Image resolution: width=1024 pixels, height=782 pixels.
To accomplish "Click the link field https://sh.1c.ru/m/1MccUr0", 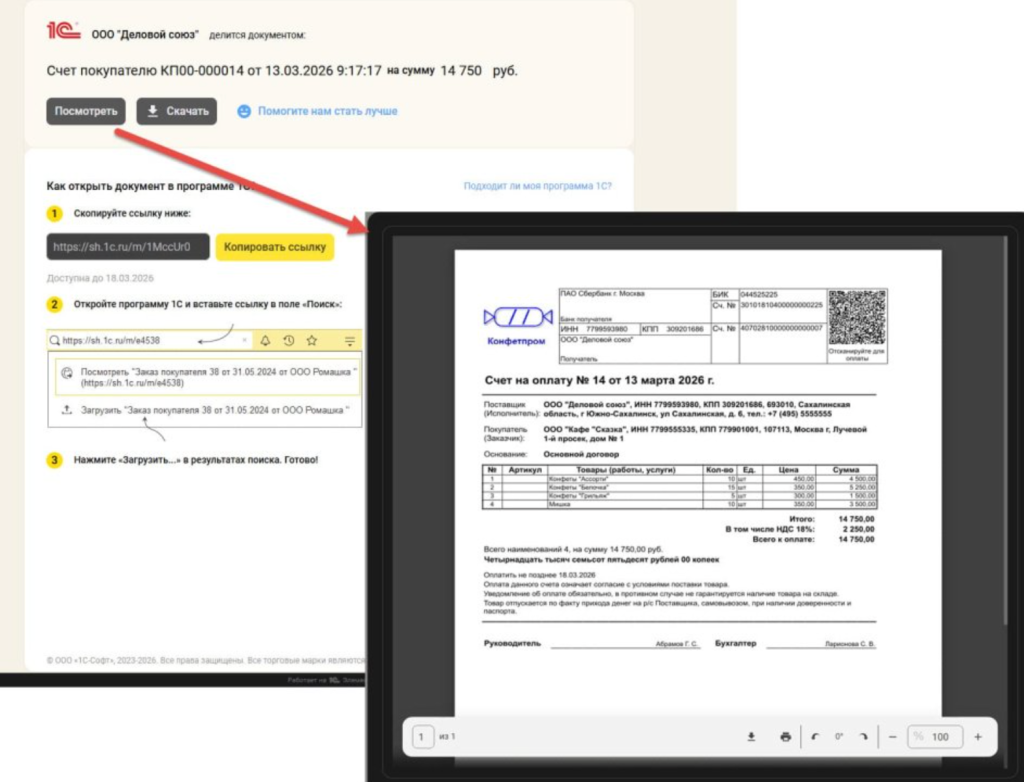I will [128, 247].
